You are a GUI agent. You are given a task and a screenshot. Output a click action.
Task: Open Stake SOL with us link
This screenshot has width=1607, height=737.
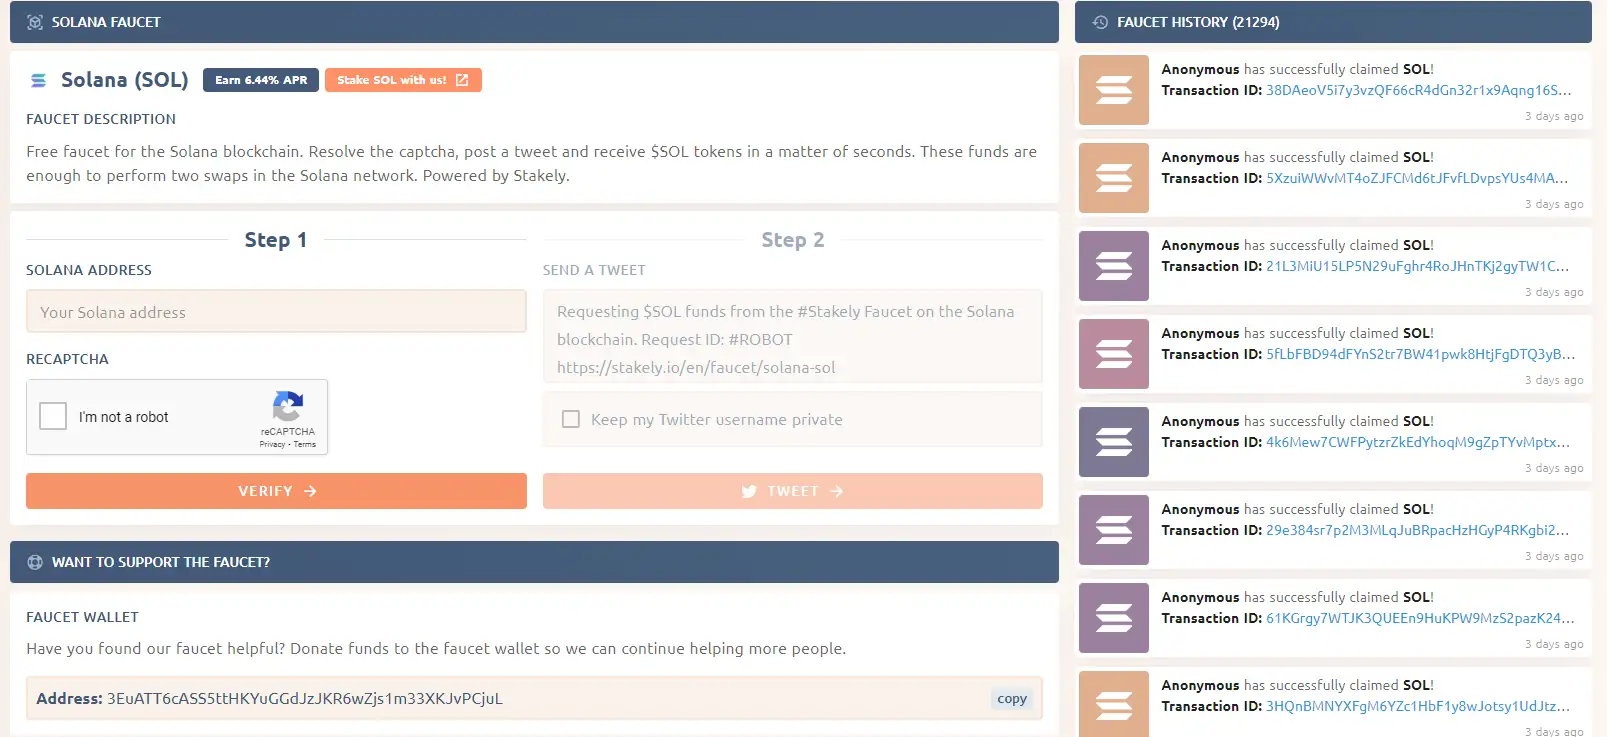pos(403,80)
